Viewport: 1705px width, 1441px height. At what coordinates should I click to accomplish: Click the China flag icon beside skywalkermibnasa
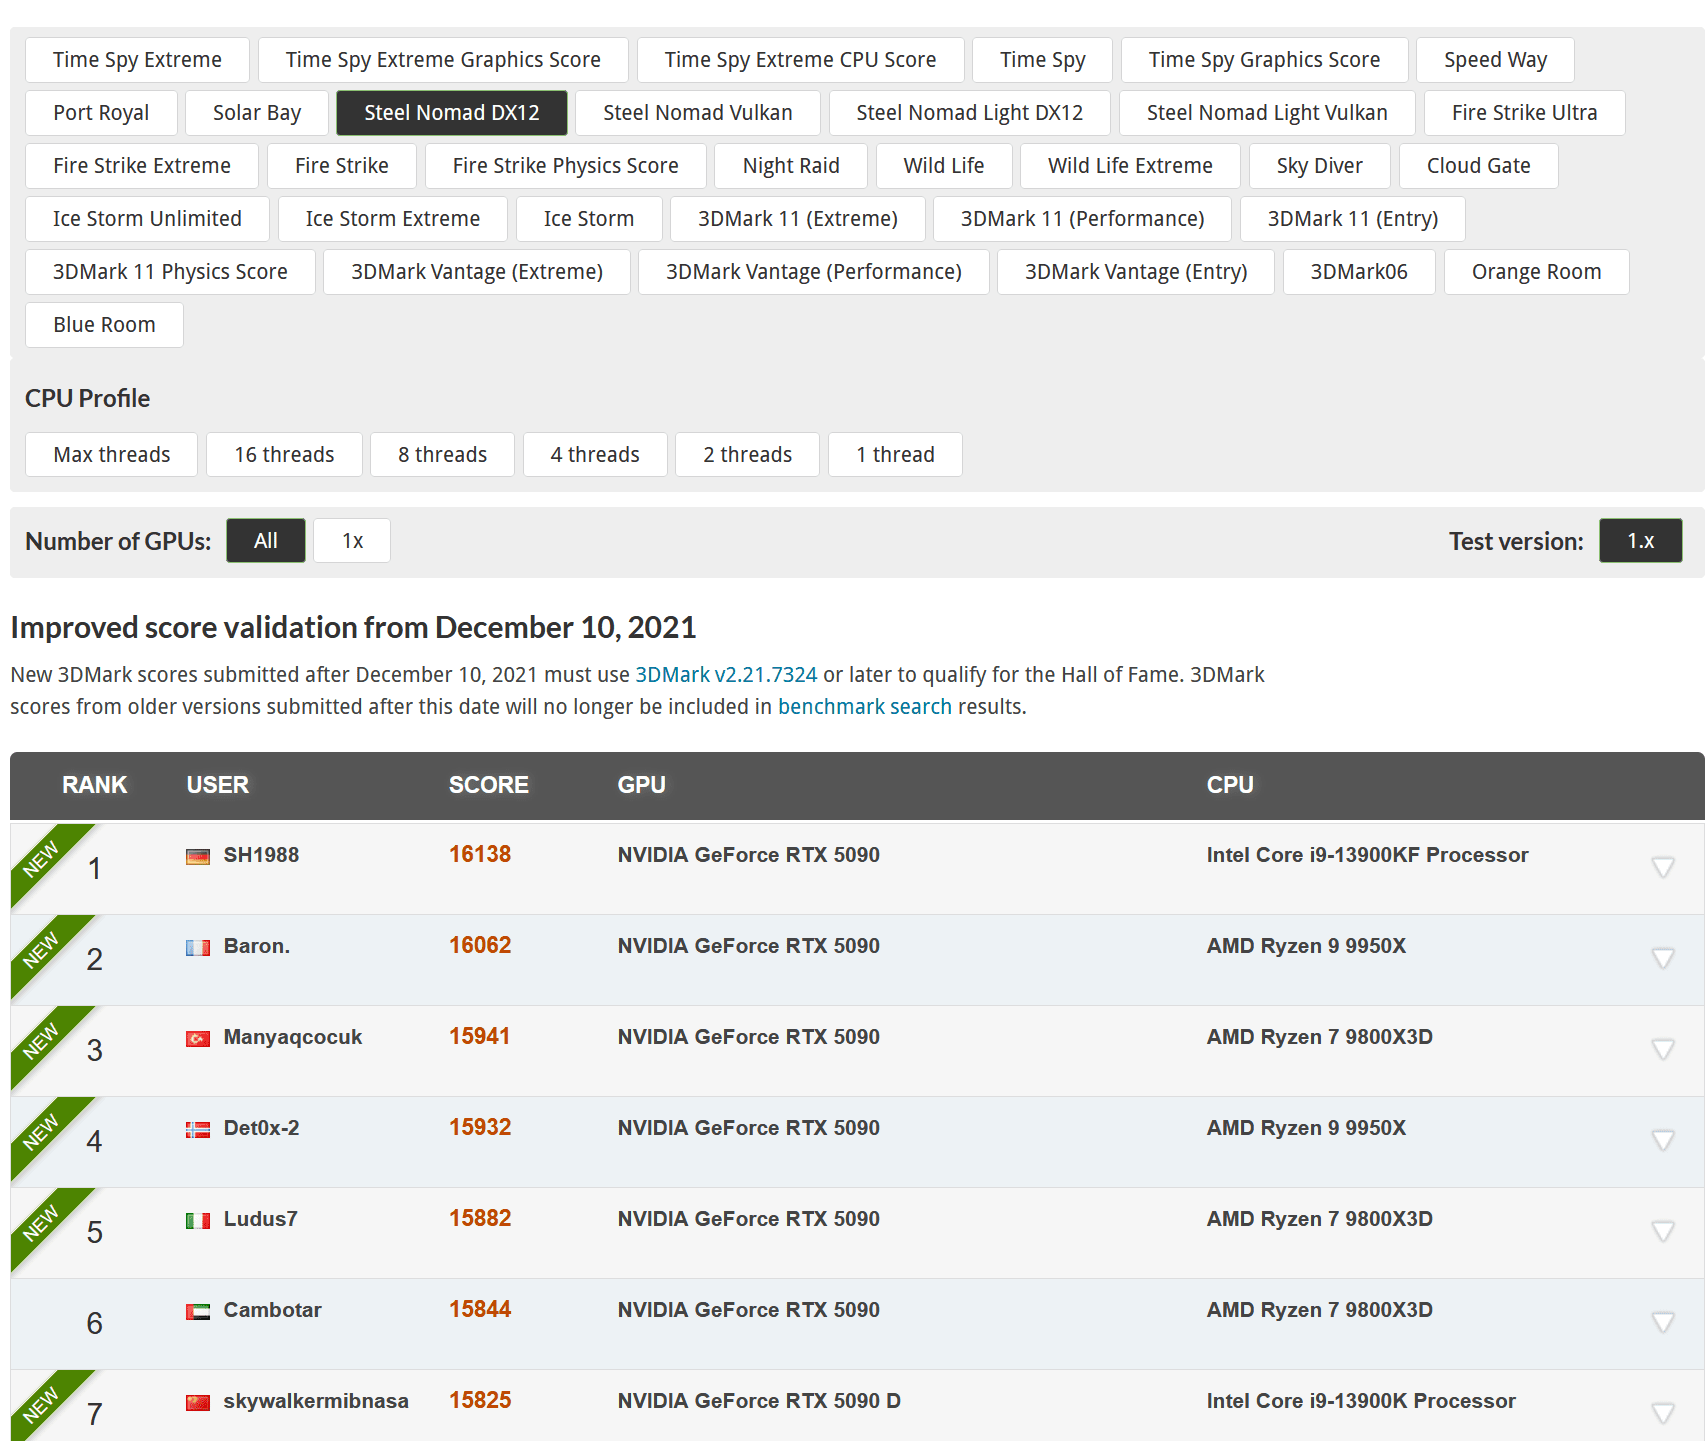198,1403
